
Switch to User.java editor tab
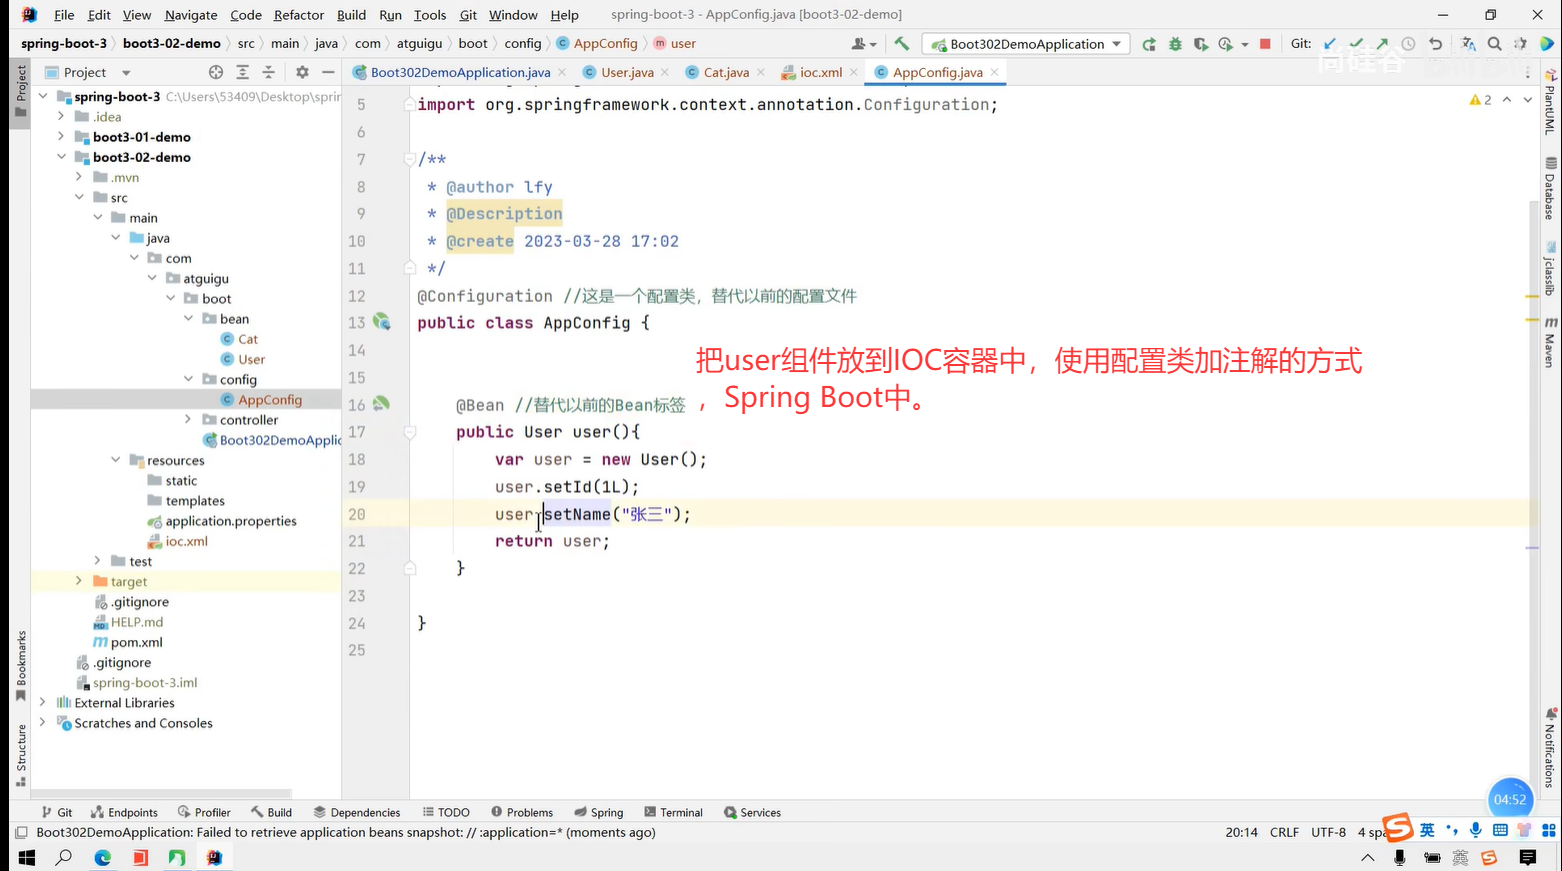[627, 72]
